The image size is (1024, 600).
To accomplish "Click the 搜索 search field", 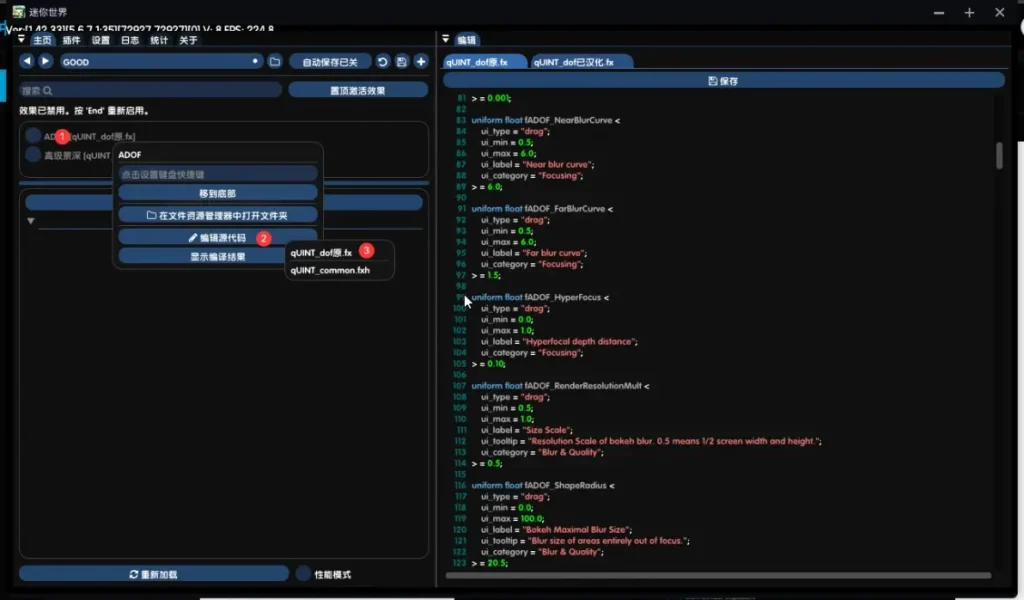I will [150, 90].
